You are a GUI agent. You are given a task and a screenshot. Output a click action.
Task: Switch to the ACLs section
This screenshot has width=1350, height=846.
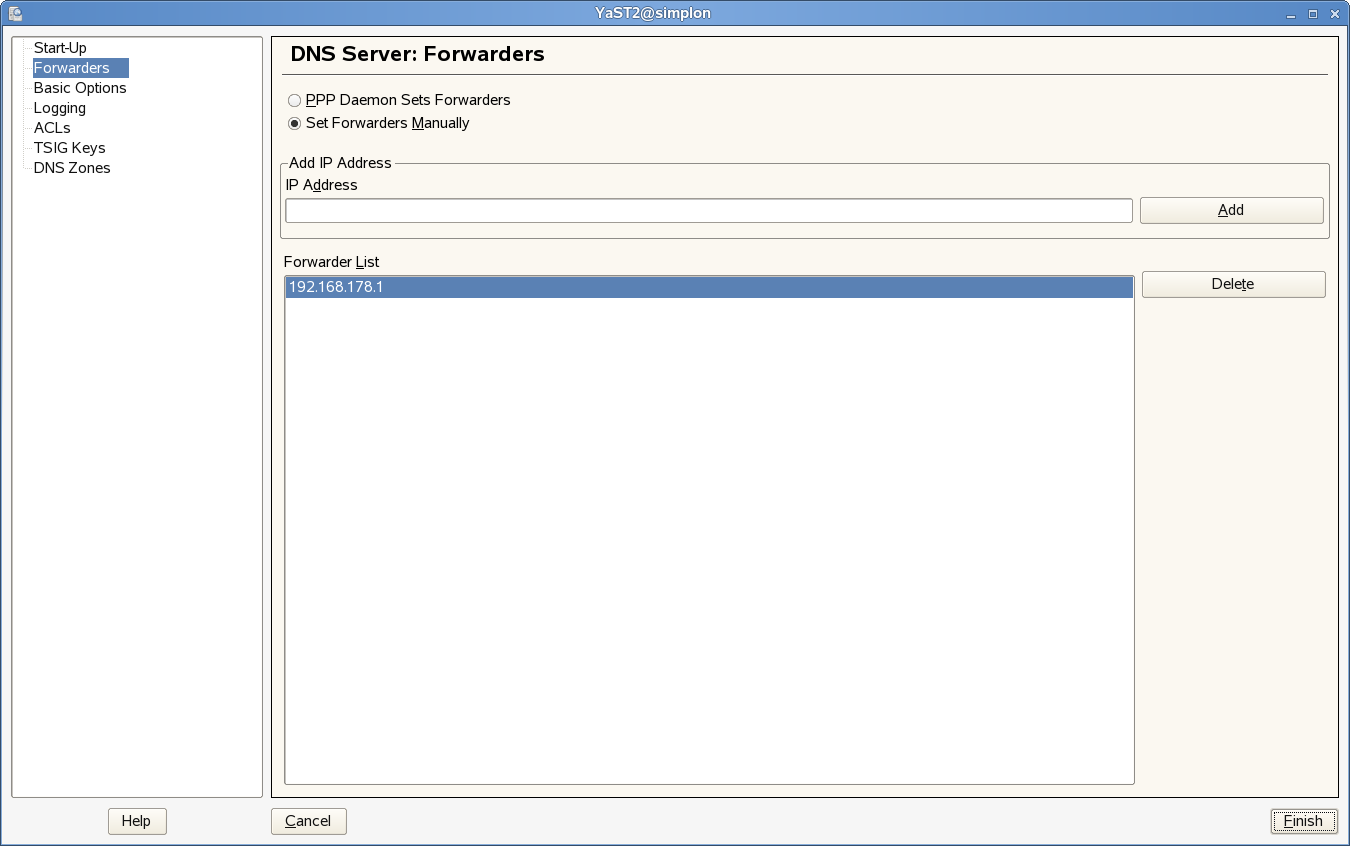(x=52, y=128)
